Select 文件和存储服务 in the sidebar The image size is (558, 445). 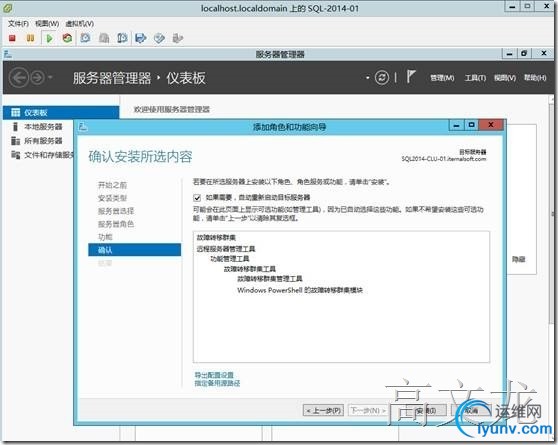click(x=43, y=155)
